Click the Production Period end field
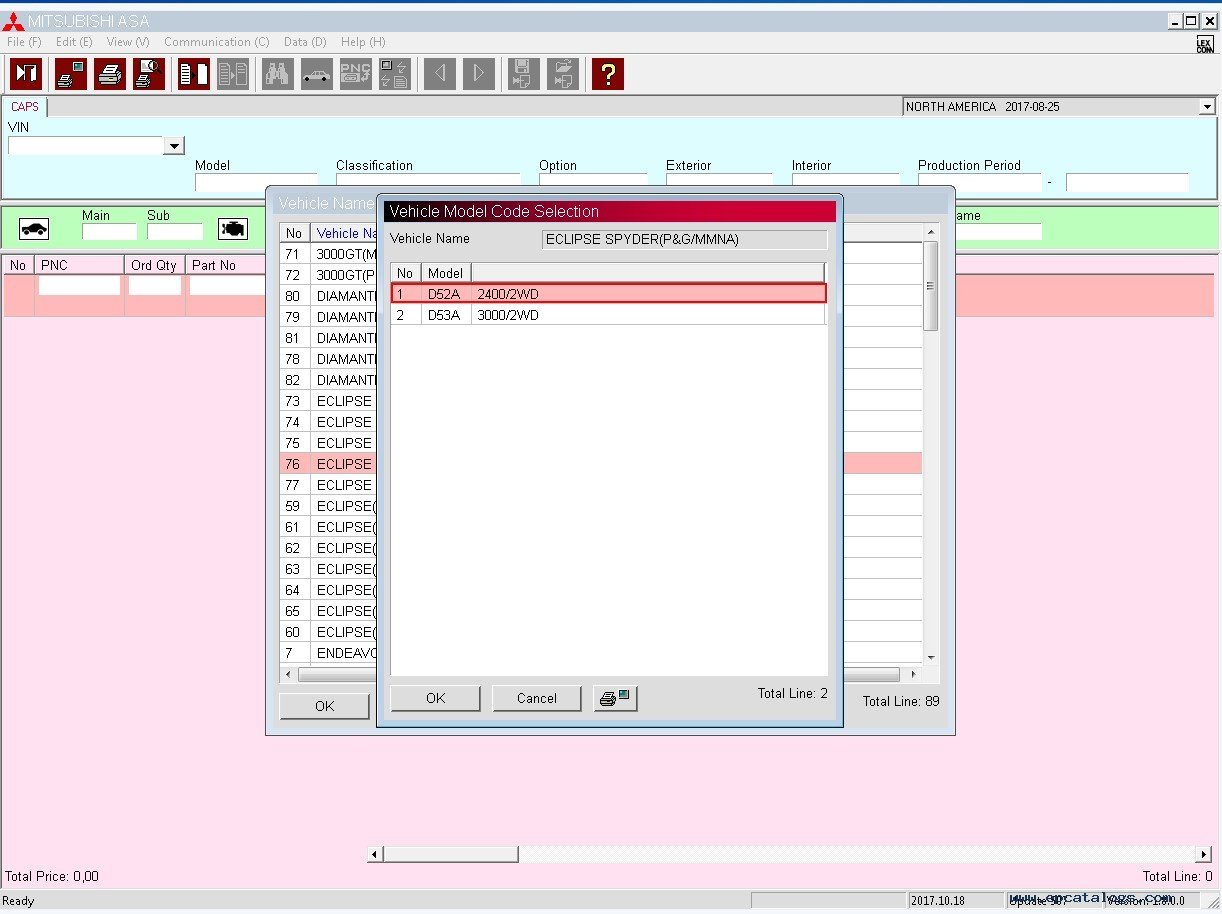1222x914 pixels. click(1127, 183)
